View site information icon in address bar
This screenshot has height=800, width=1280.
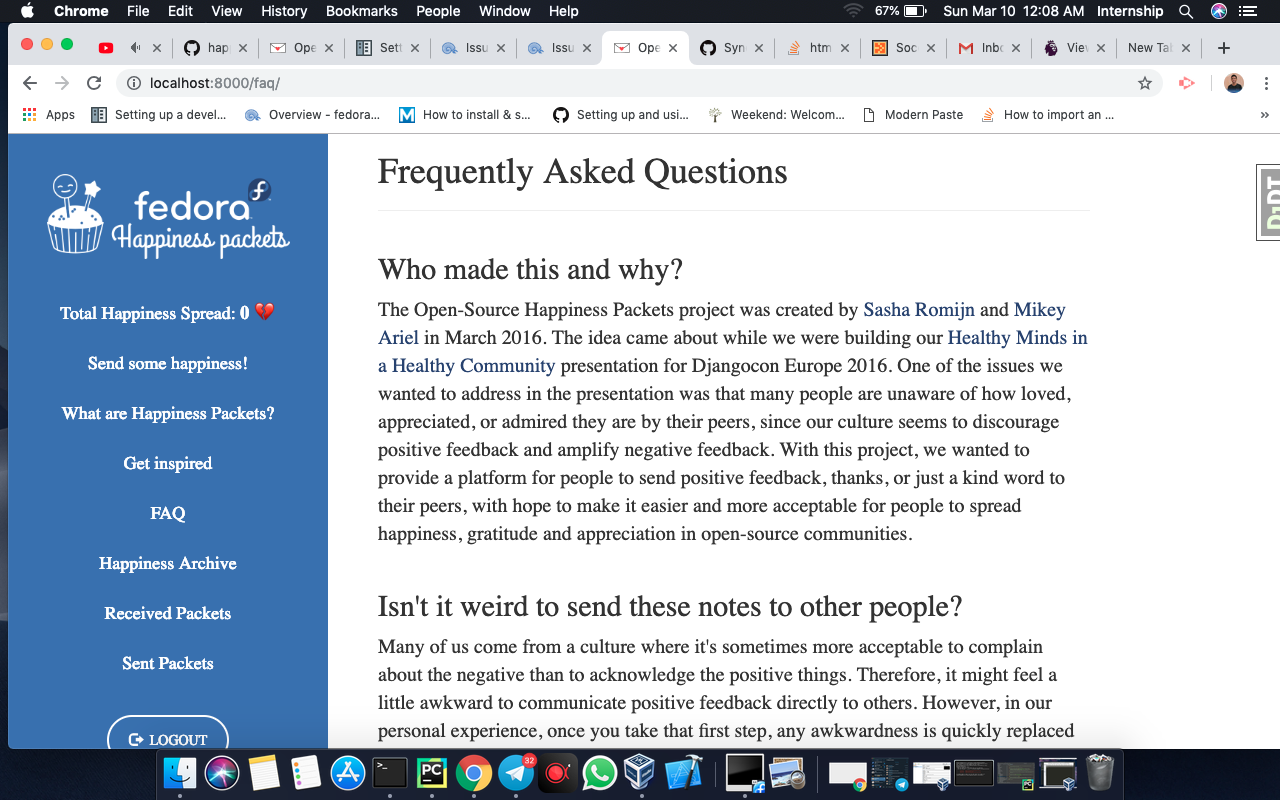tap(133, 83)
